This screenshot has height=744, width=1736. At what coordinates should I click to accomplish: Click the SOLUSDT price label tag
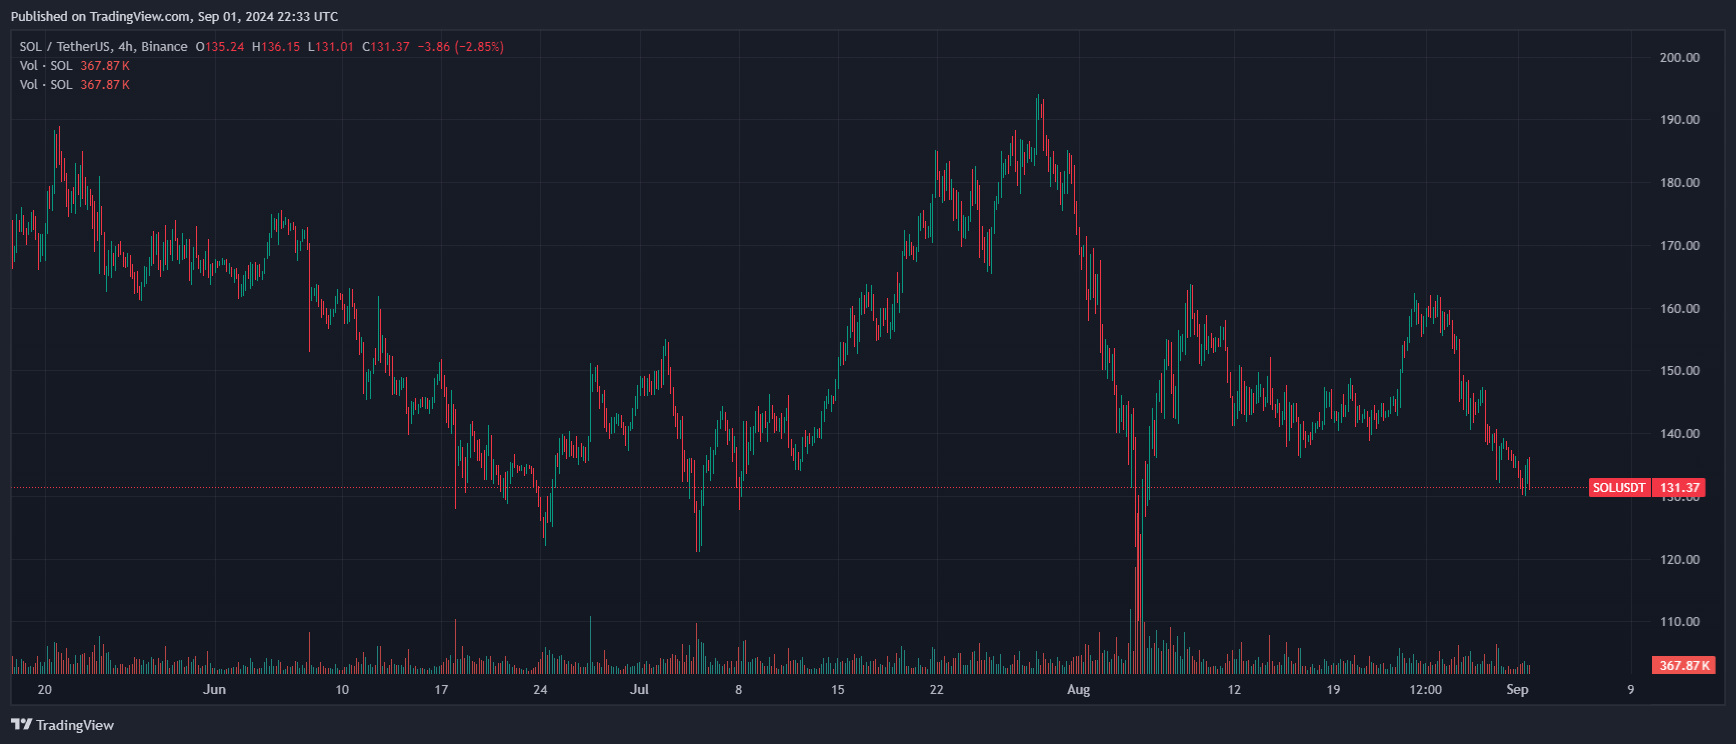click(1619, 488)
